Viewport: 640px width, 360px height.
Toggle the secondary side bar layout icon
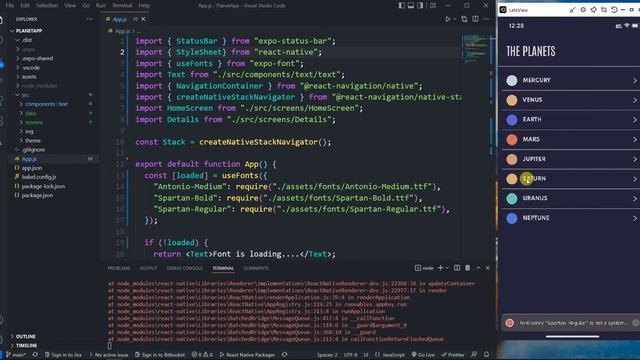[420, 6]
